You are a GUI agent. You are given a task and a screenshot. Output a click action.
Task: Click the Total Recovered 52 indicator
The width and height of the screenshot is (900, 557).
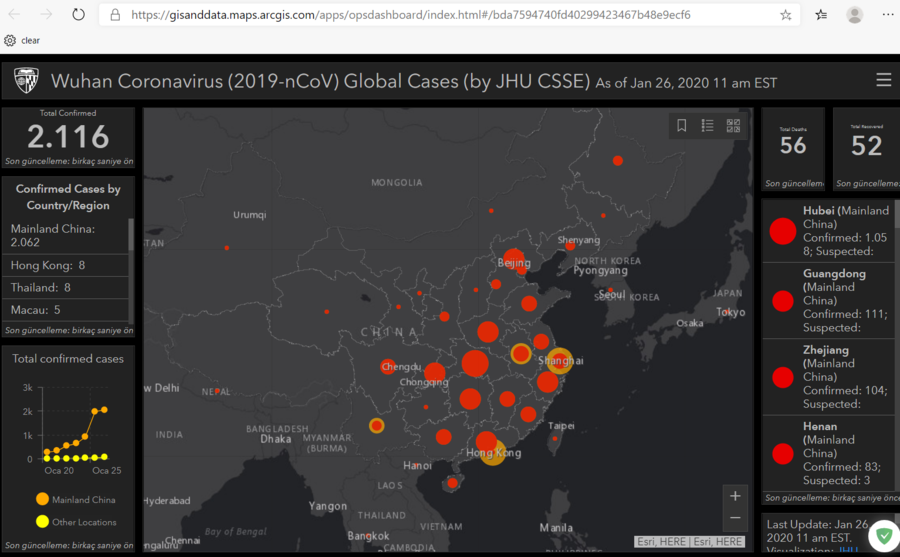pos(866,149)
